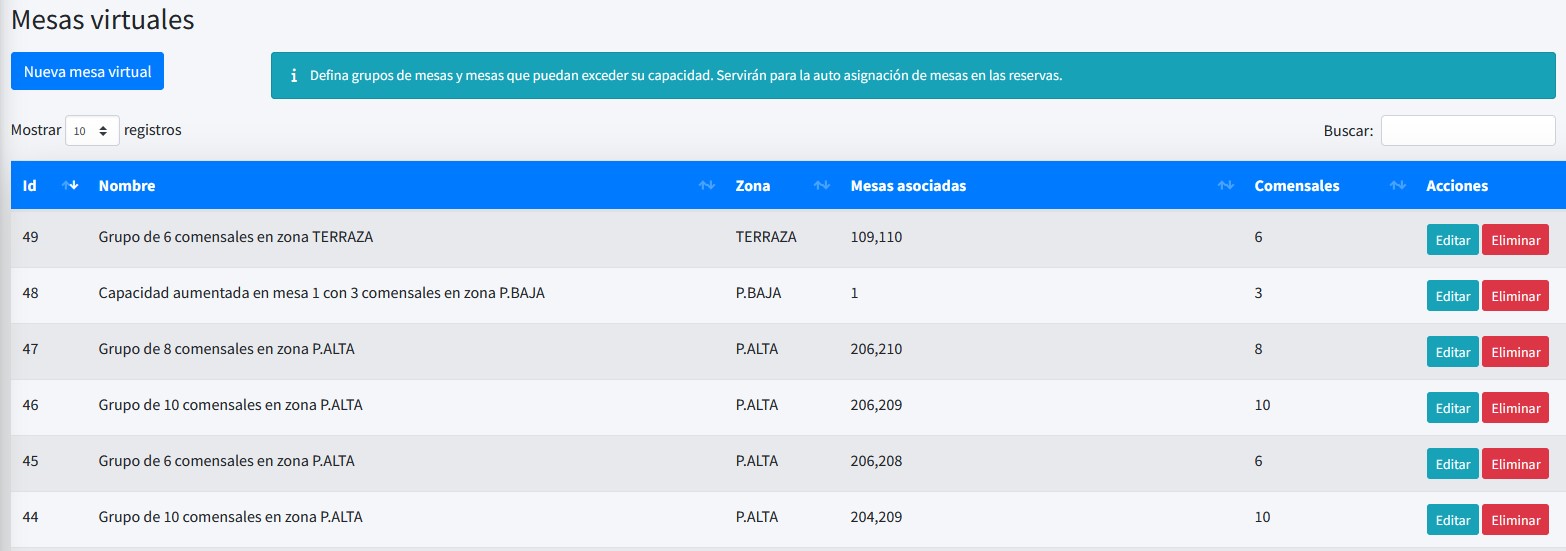
Task: Create a Nueva mesa virtual
Action: tap(87, 72)
